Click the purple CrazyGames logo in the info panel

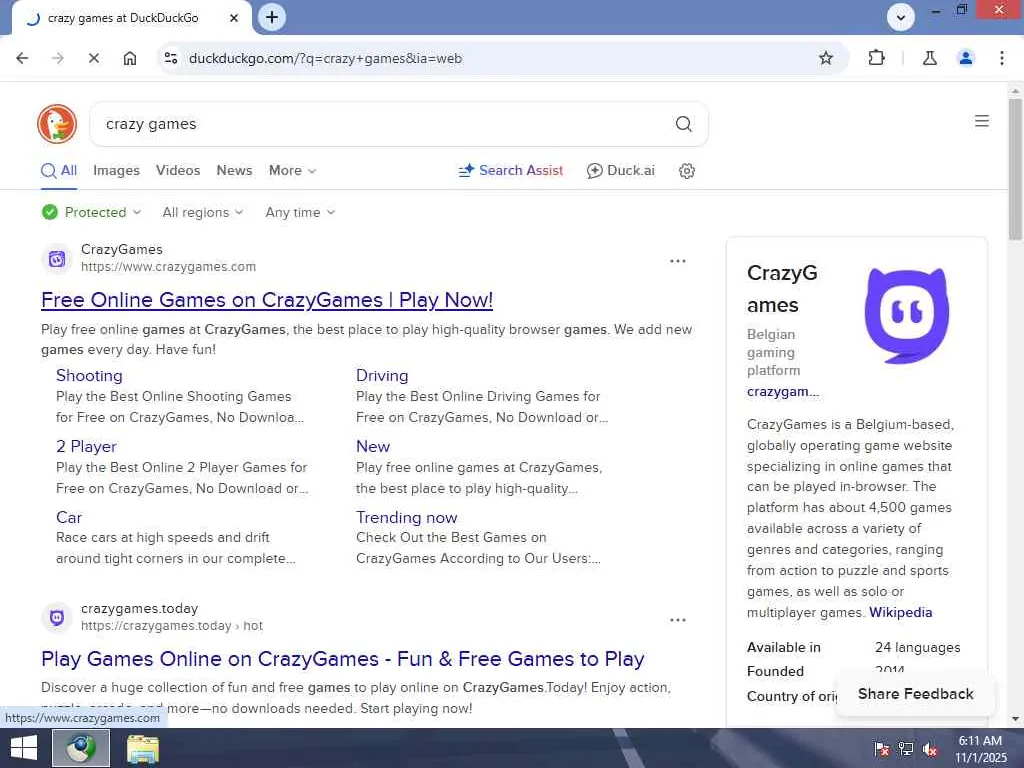click(906, 314)
